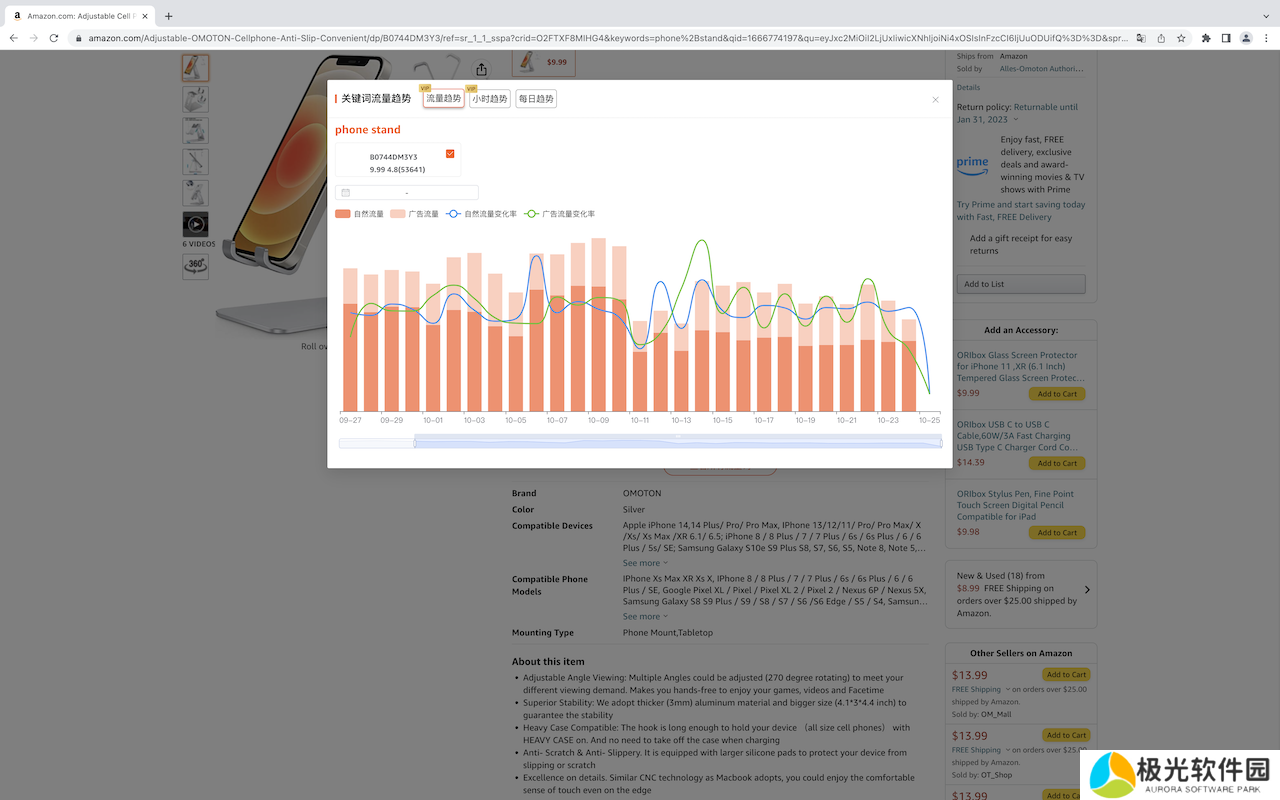Open the browser extensions puzzle icon
Screen dimensions: 1280x800
point(1206,38)
